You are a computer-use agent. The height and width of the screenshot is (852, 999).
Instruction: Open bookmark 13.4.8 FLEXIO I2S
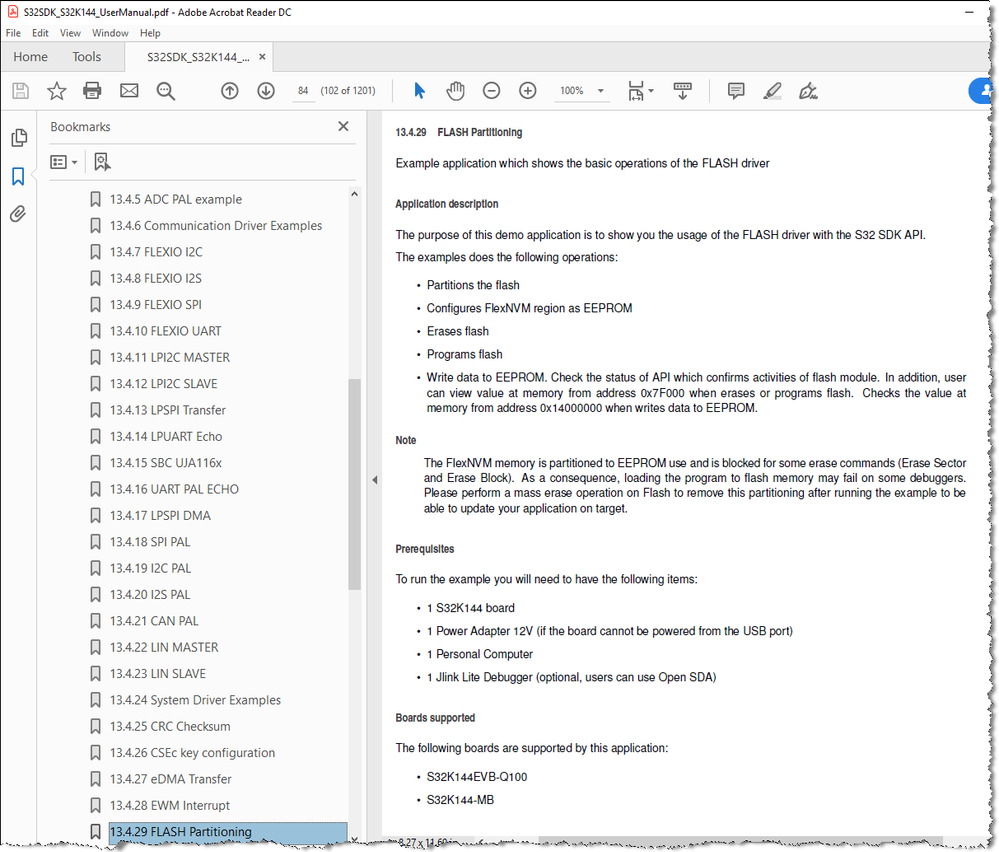coord(155,278)
